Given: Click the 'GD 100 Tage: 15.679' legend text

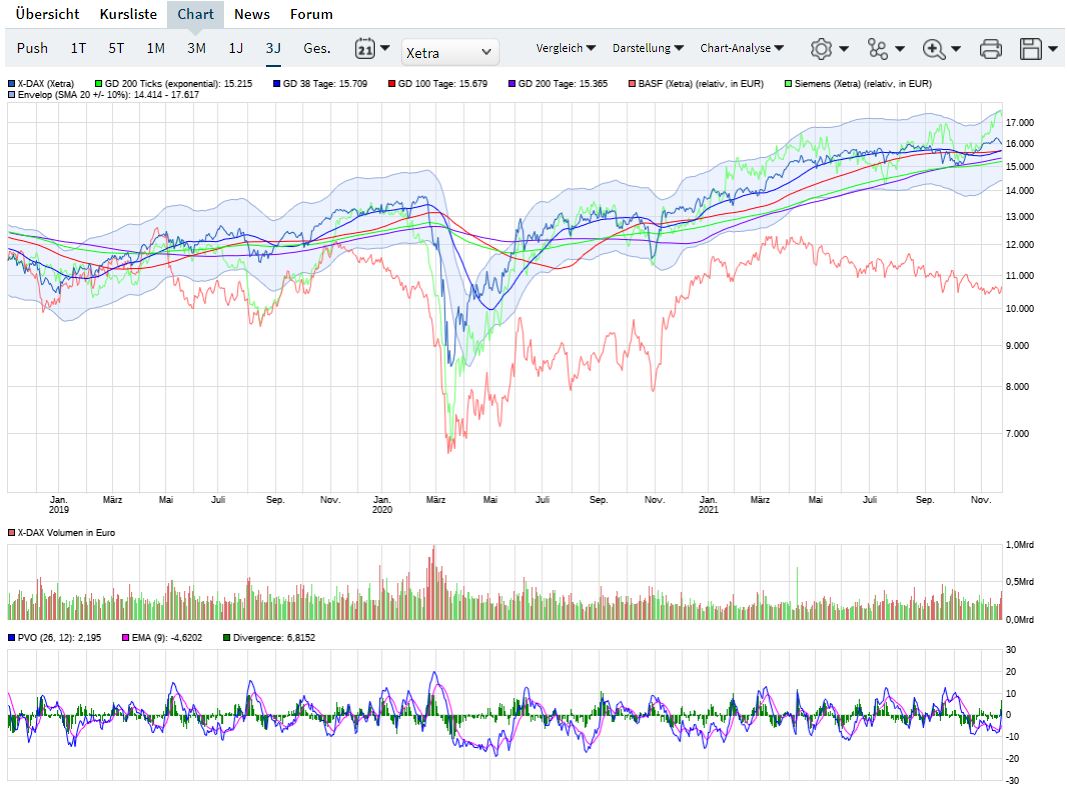Looking at the screenshot, I should click(443, 84).
